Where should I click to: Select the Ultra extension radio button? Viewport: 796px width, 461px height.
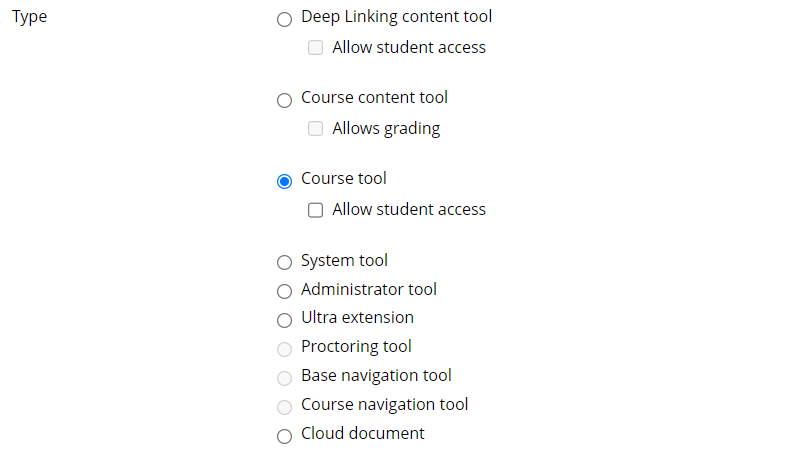pyautogui.click(x=284, y=320)
